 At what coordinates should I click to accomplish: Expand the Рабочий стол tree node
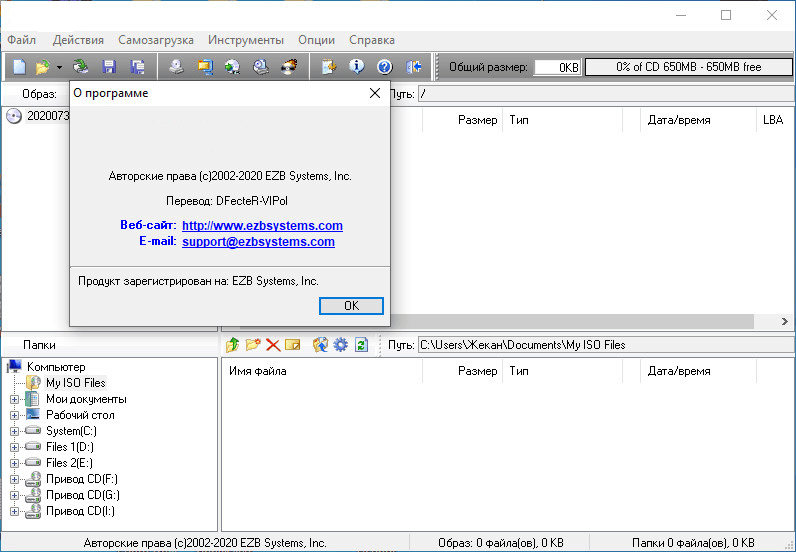15,415
